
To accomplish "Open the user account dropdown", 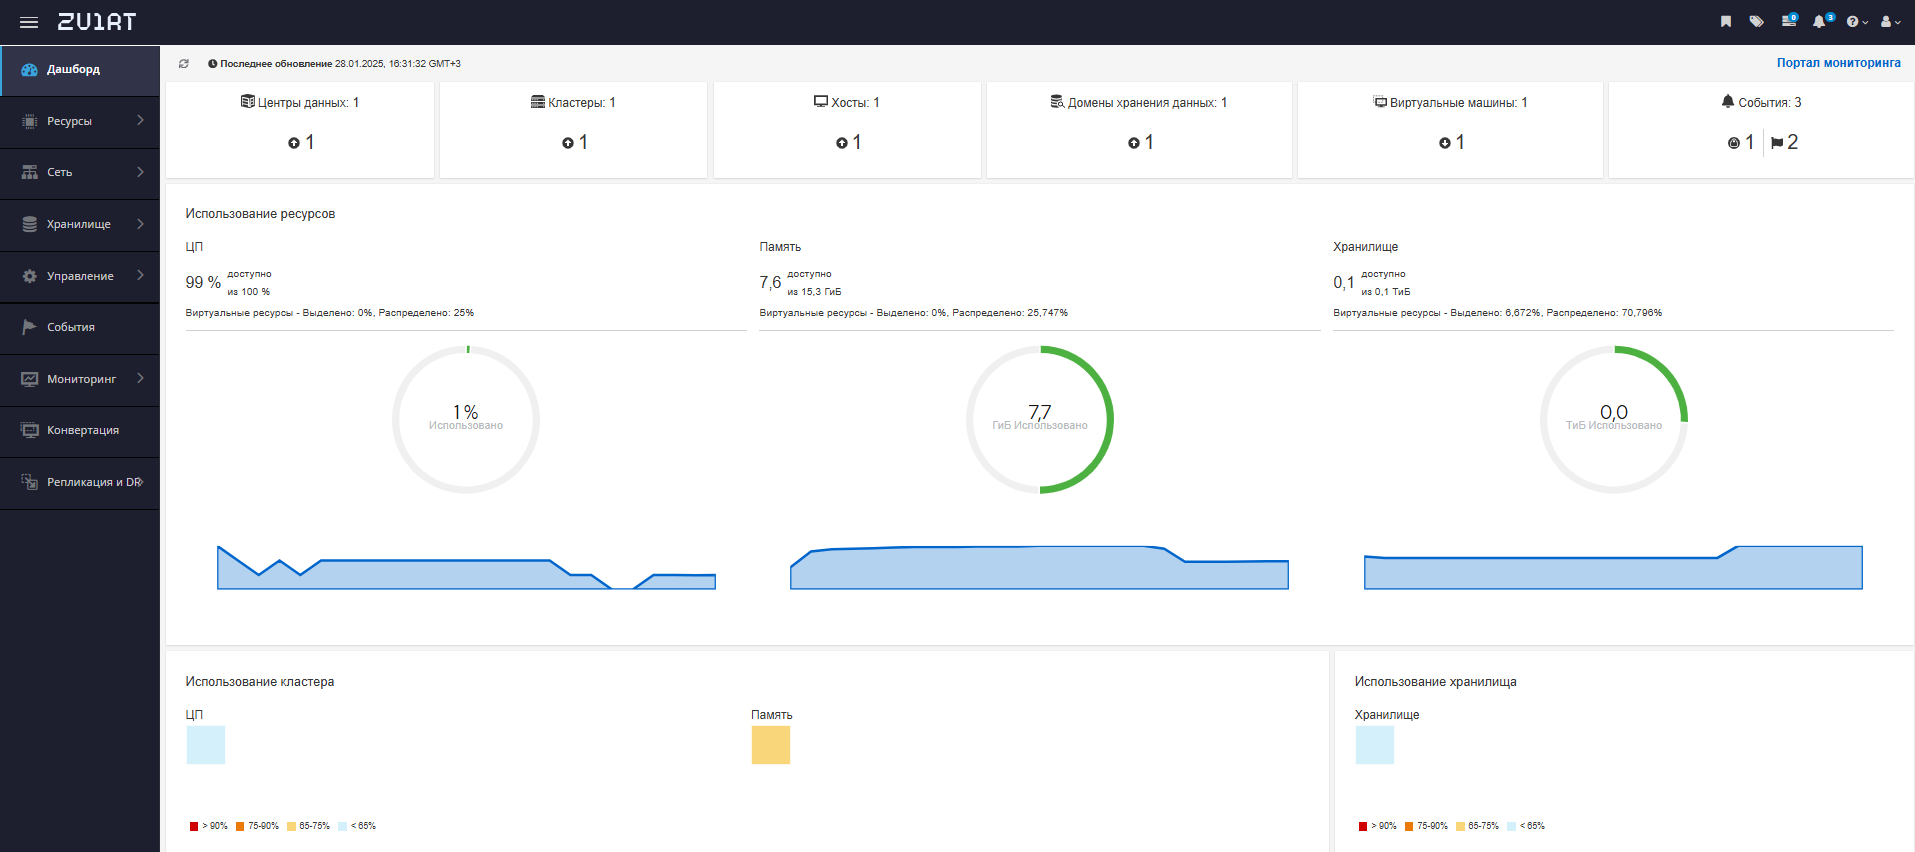I will [x=1890, y=21].
